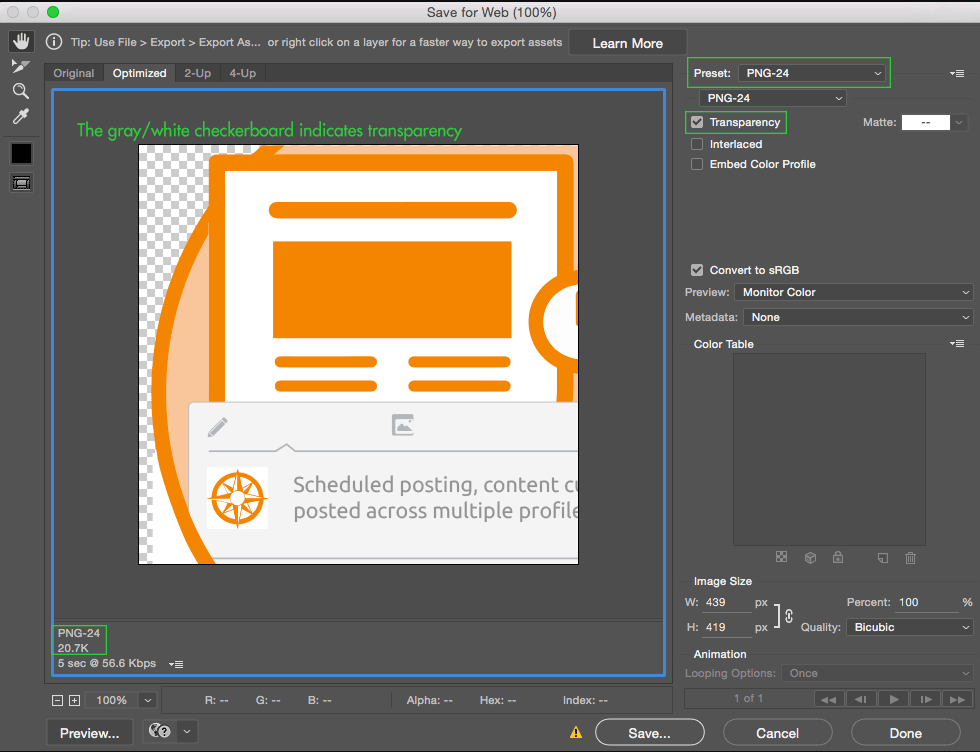
Task: Select the Hand tool
Action: [21, 42]
